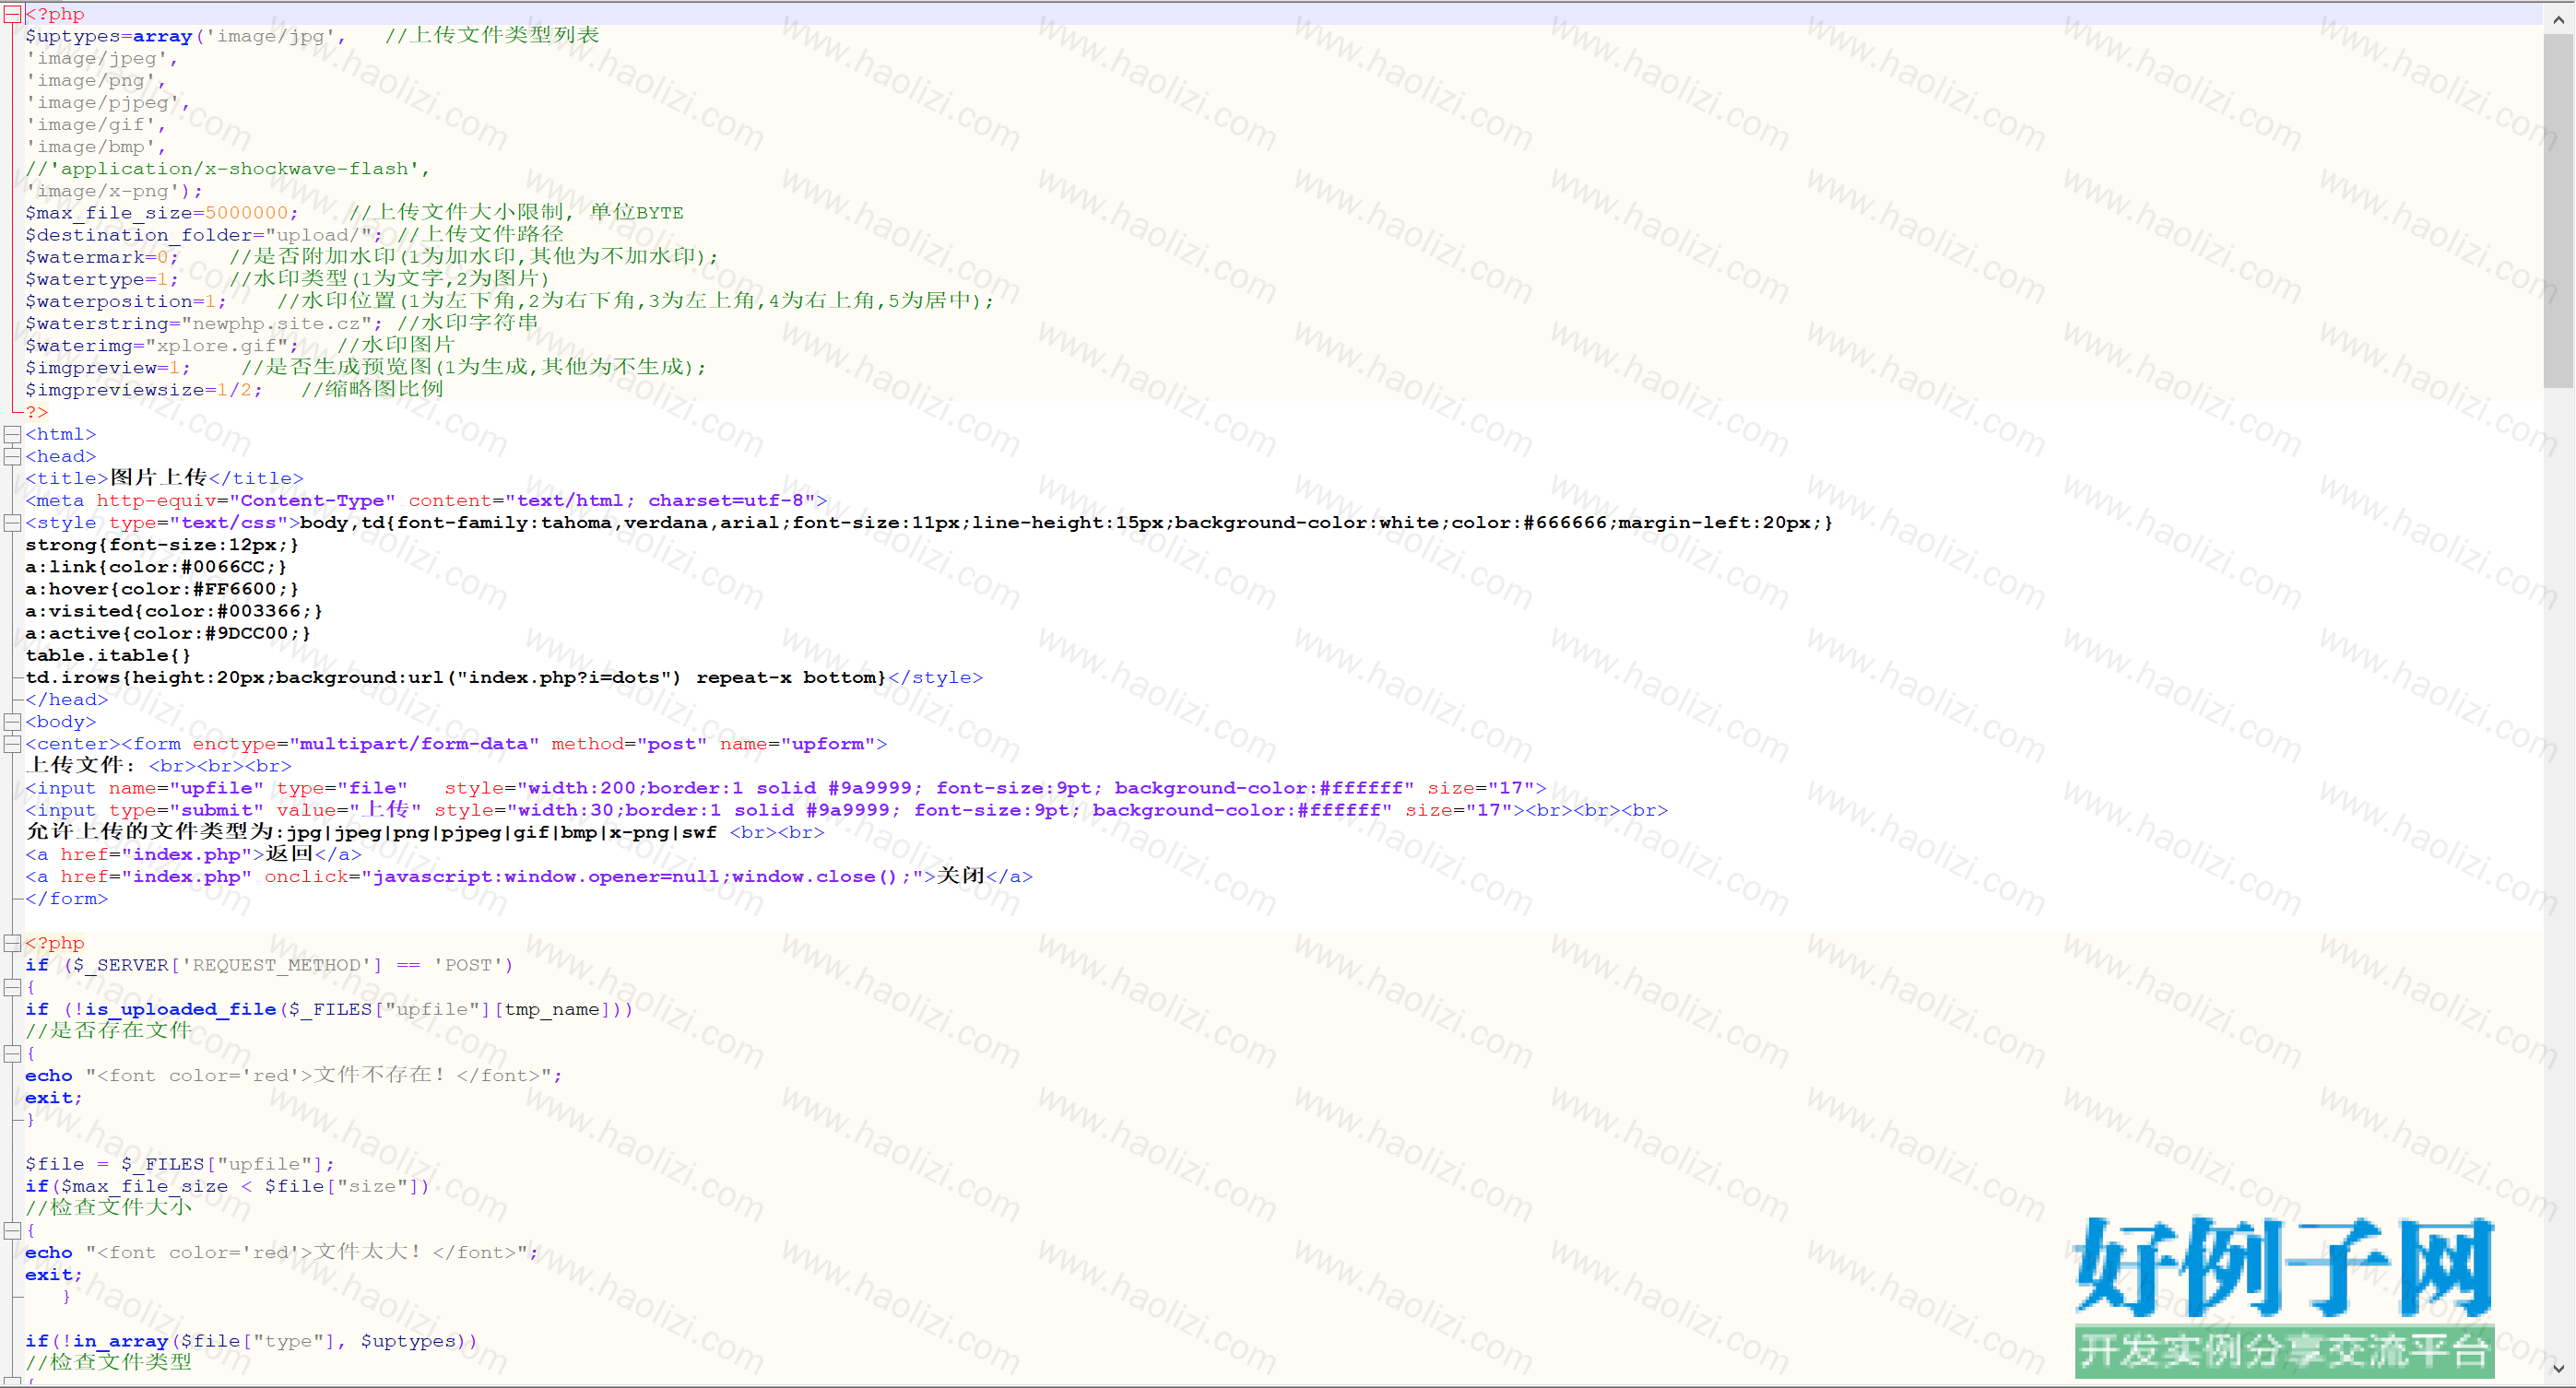Click the $watermark=0; line

click(x=372, y=257)
